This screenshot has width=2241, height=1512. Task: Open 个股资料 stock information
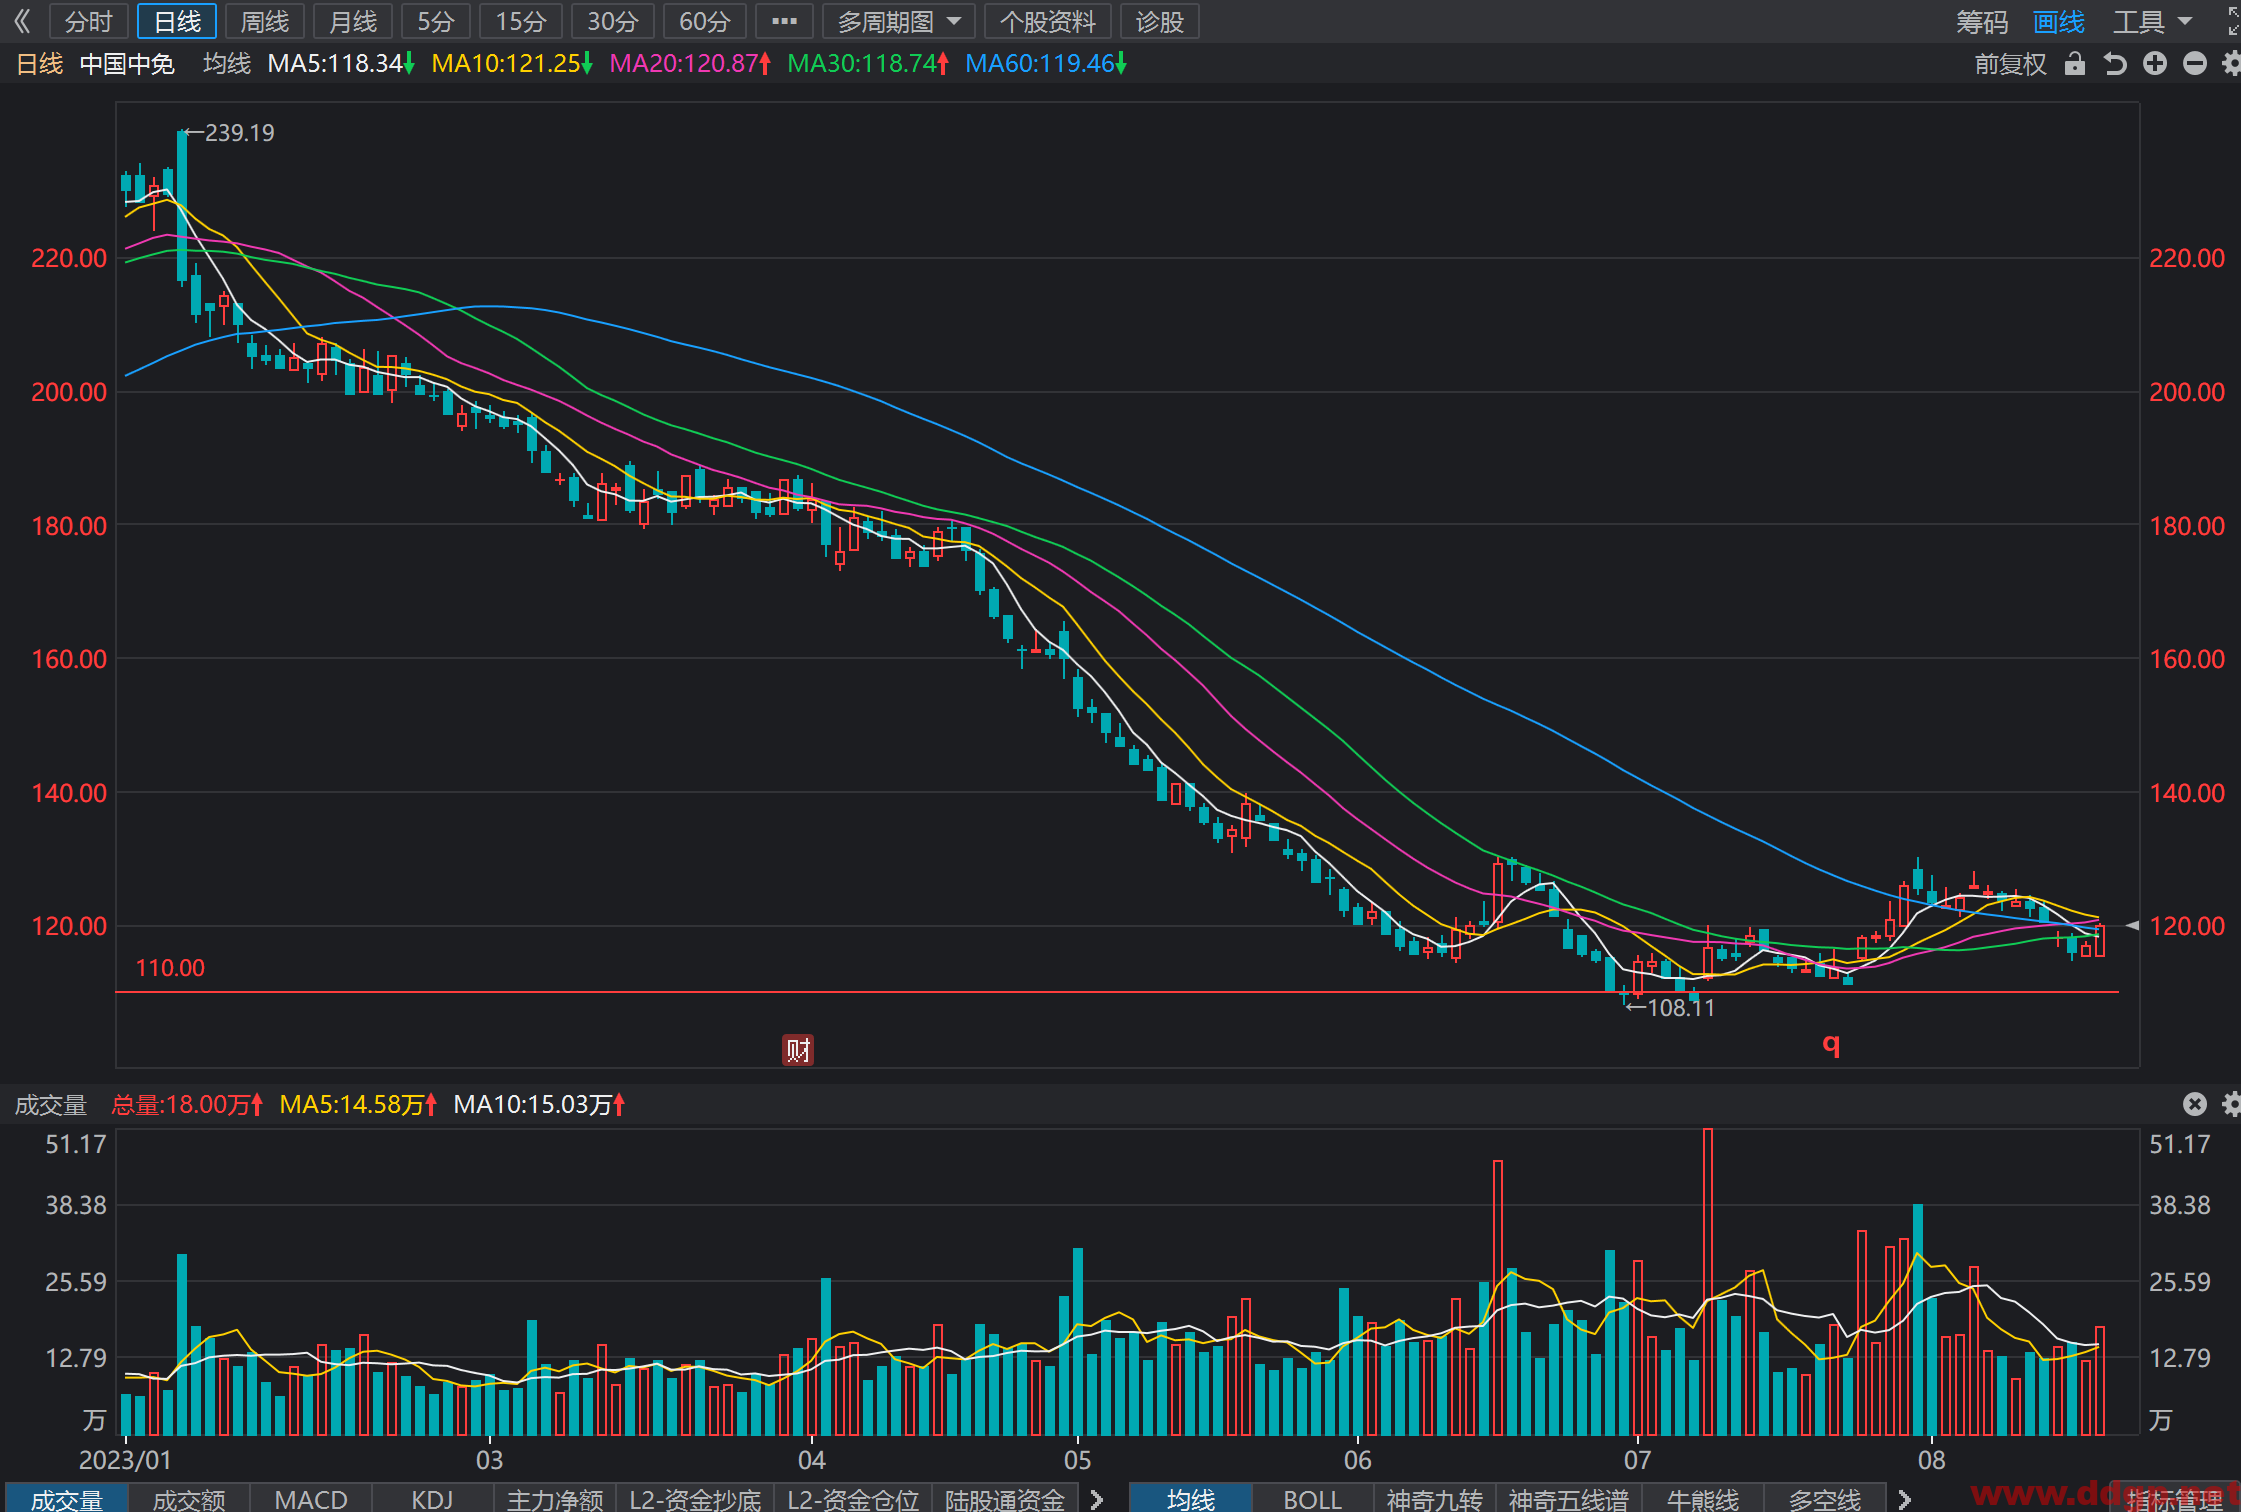coord(1048,21)
